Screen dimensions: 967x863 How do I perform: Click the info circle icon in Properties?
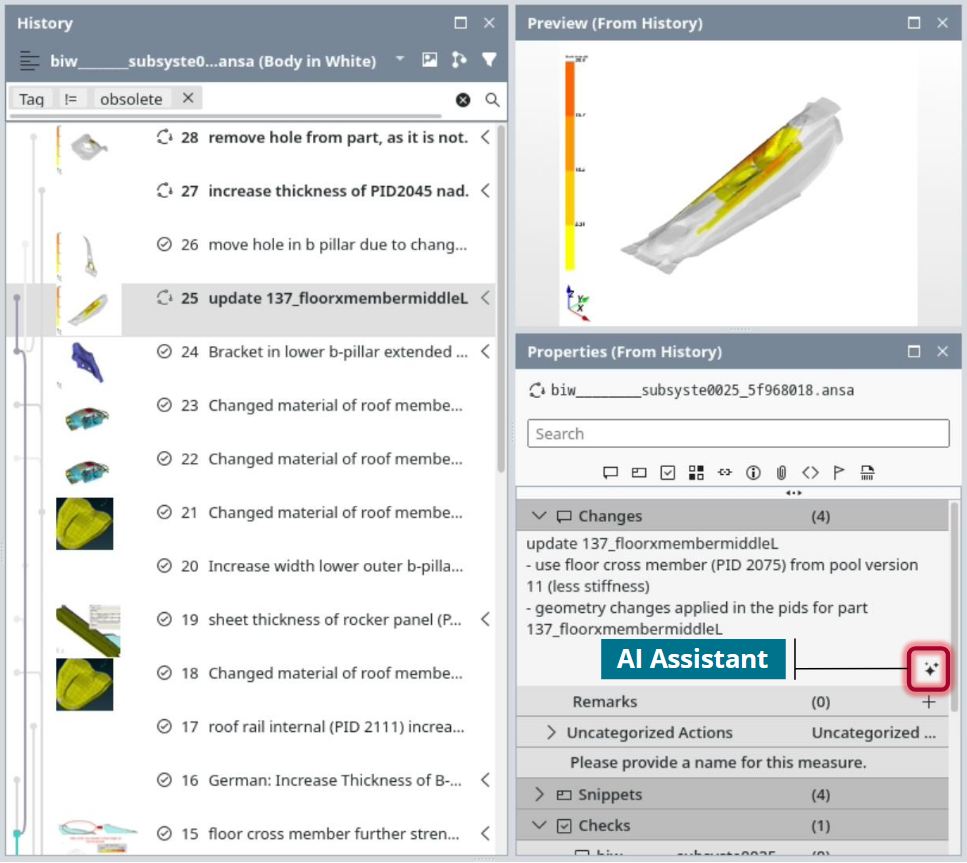tap(753, 472)
